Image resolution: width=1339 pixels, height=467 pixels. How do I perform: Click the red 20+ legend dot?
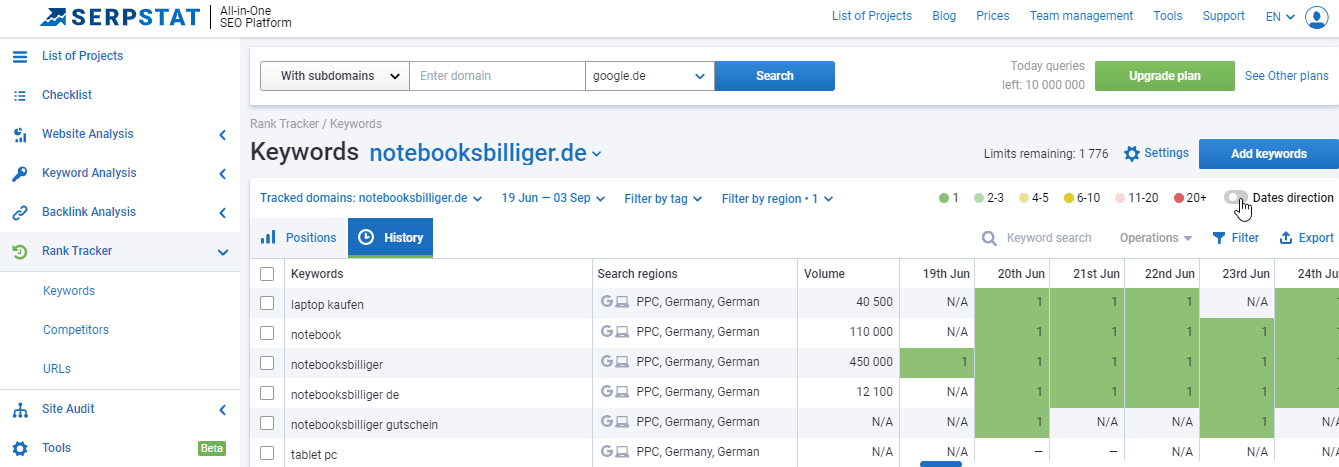pos(1179,198)
